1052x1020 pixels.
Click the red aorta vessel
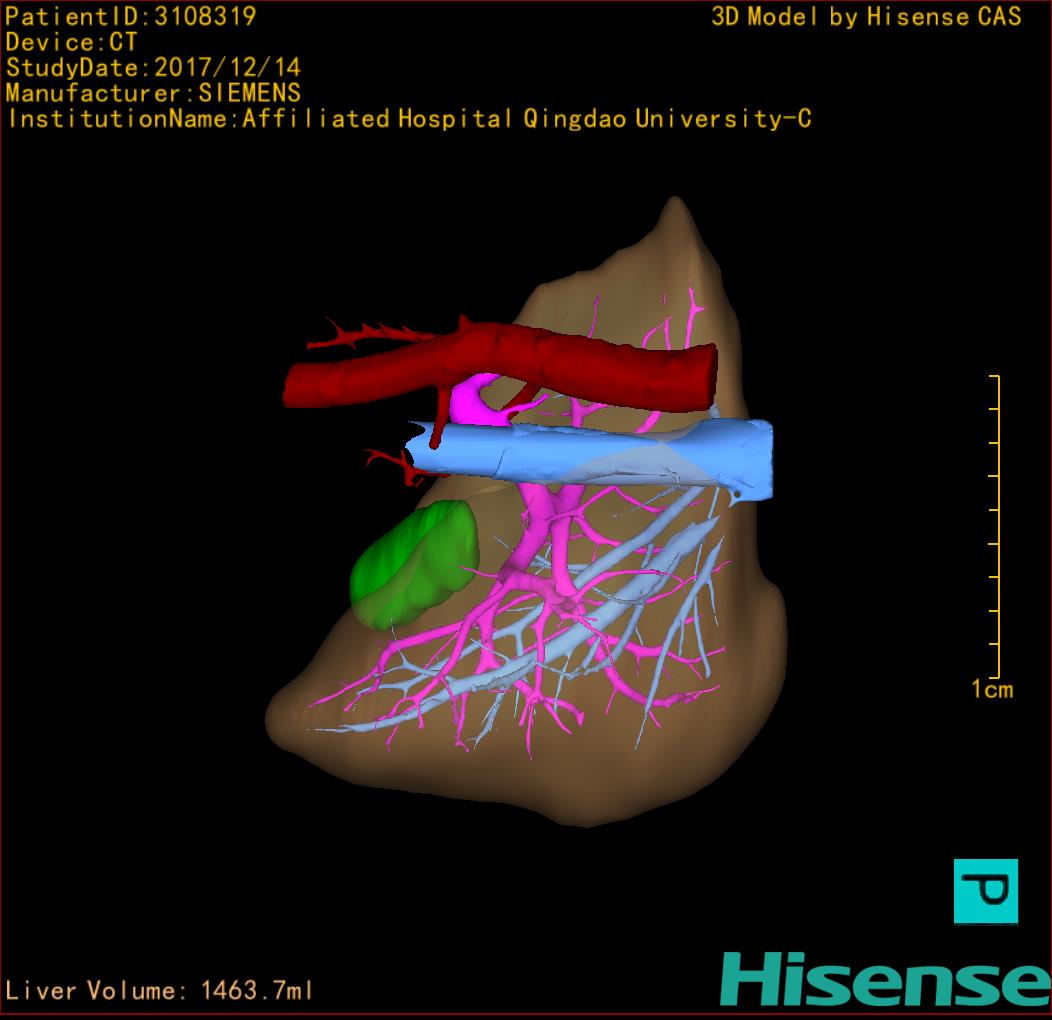[x=500, y=368]
